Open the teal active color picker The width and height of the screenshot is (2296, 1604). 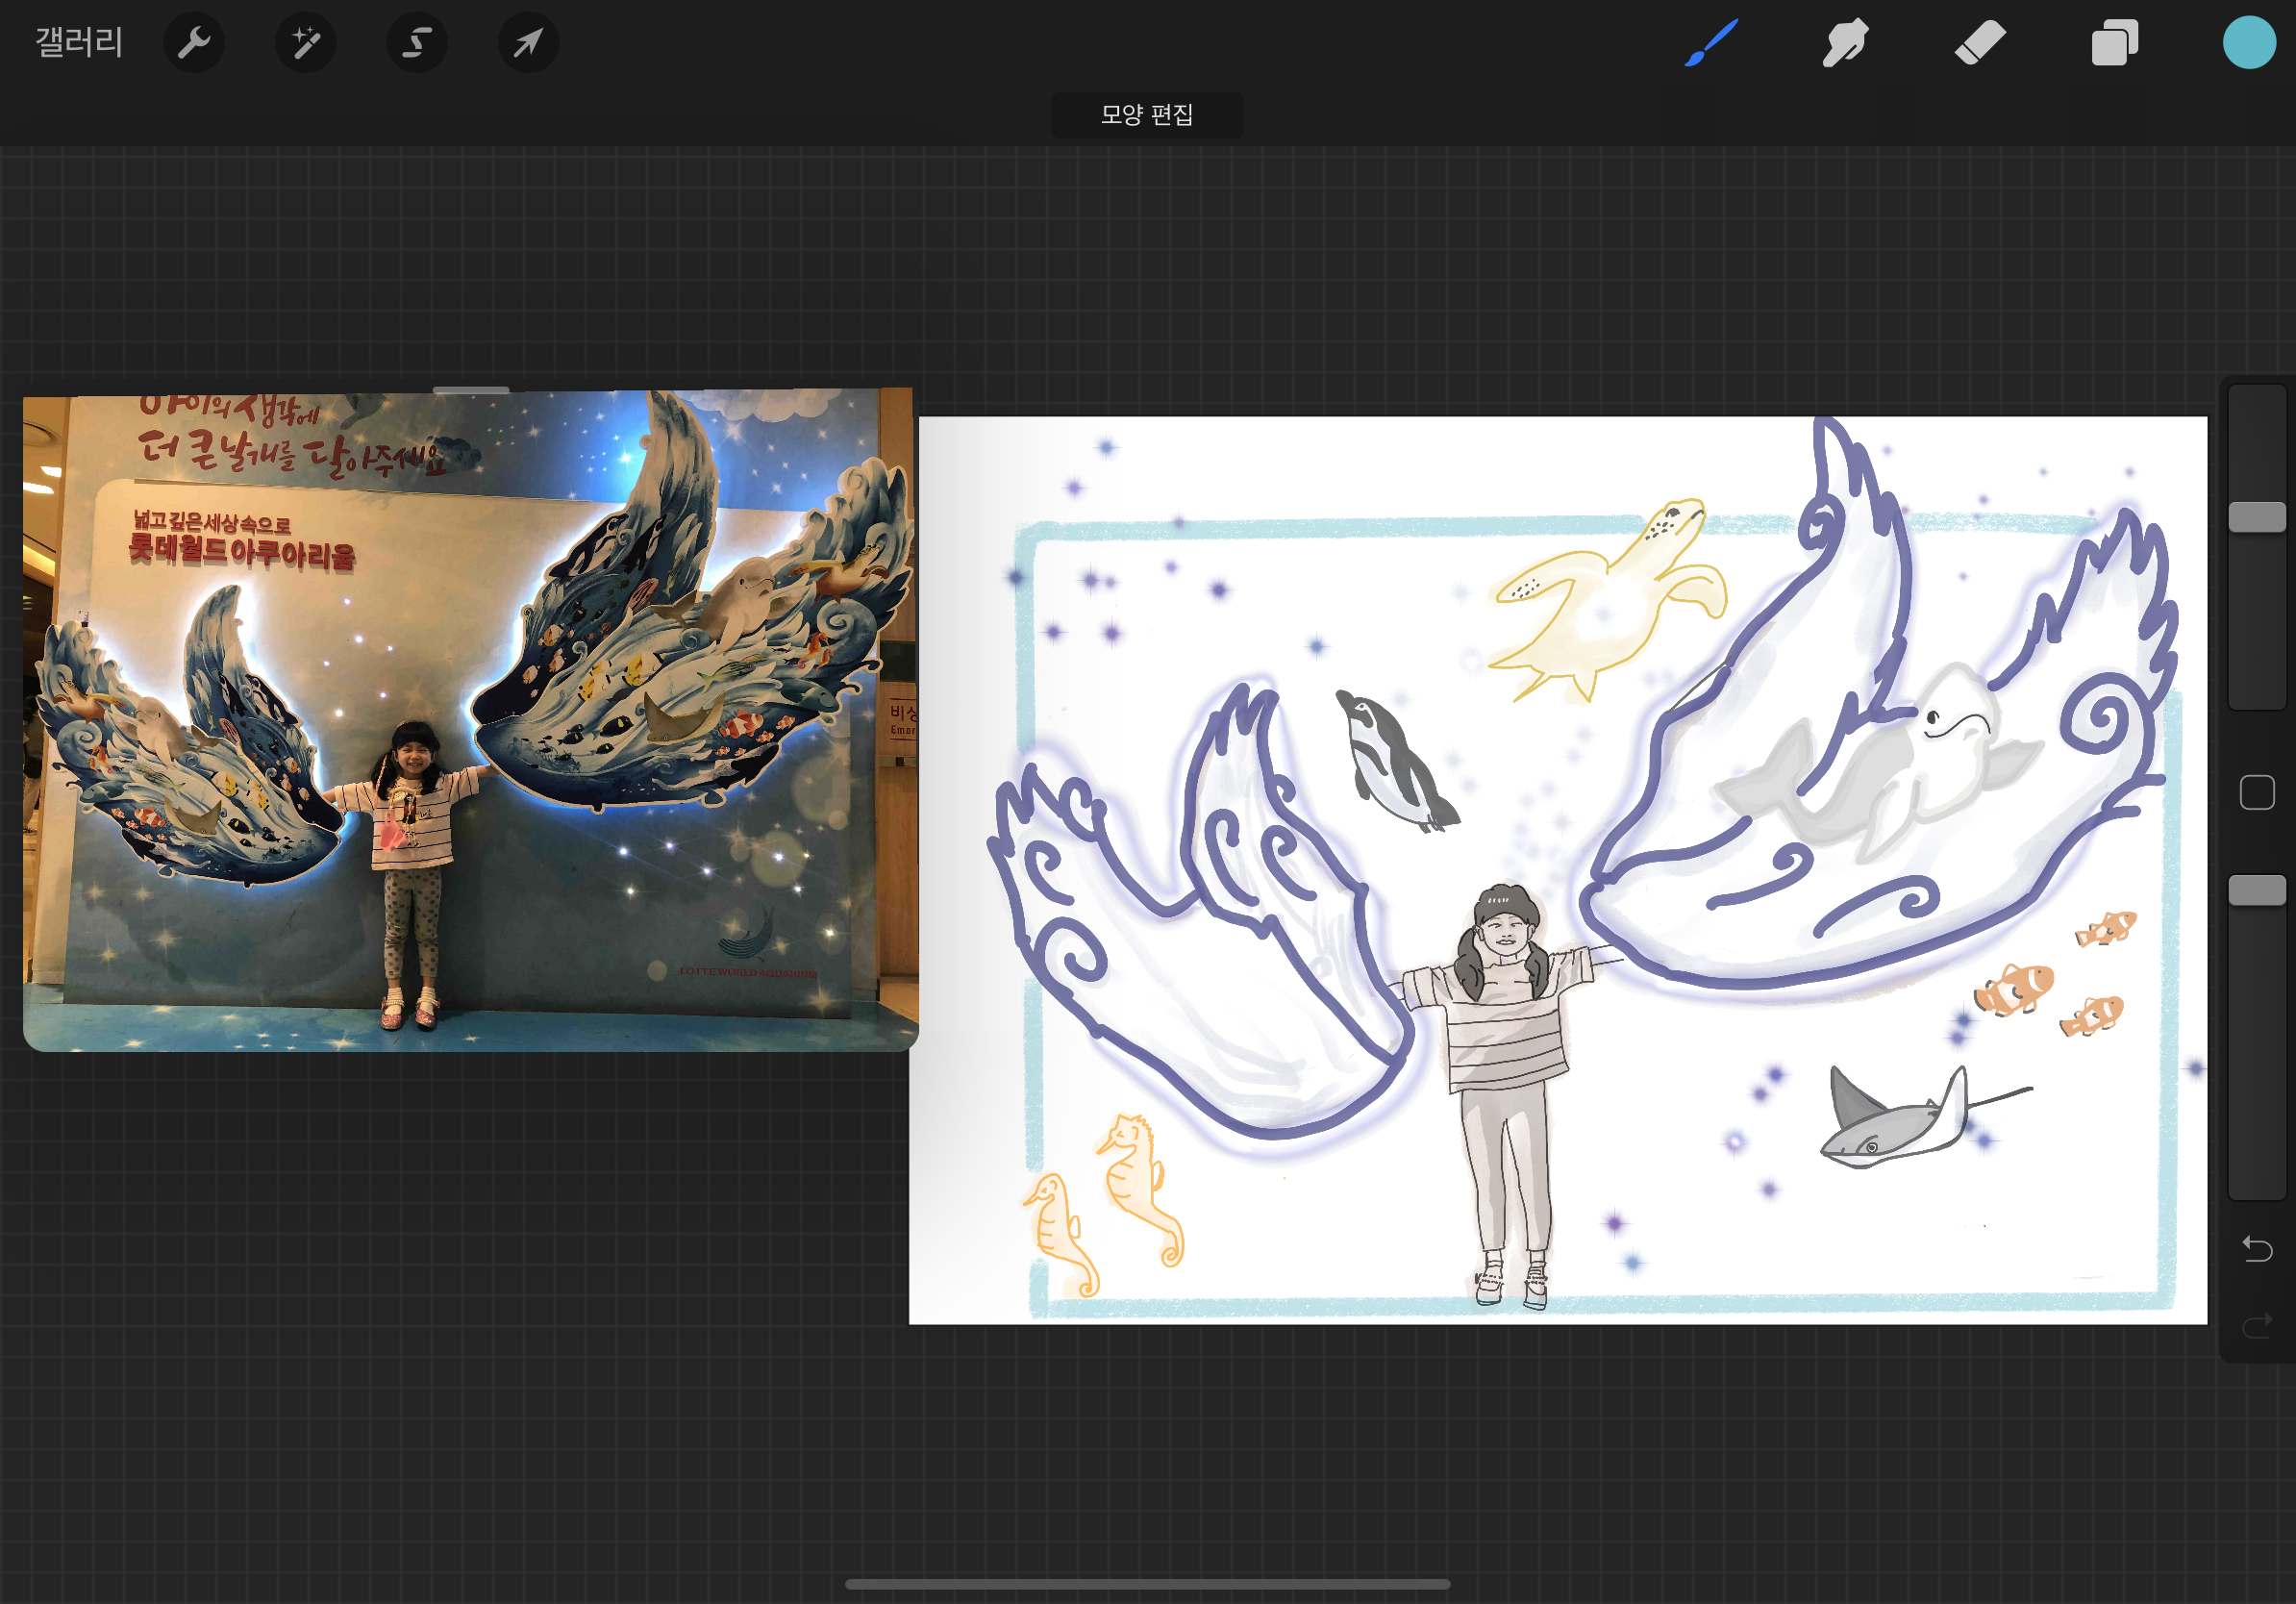(2248, 43)
